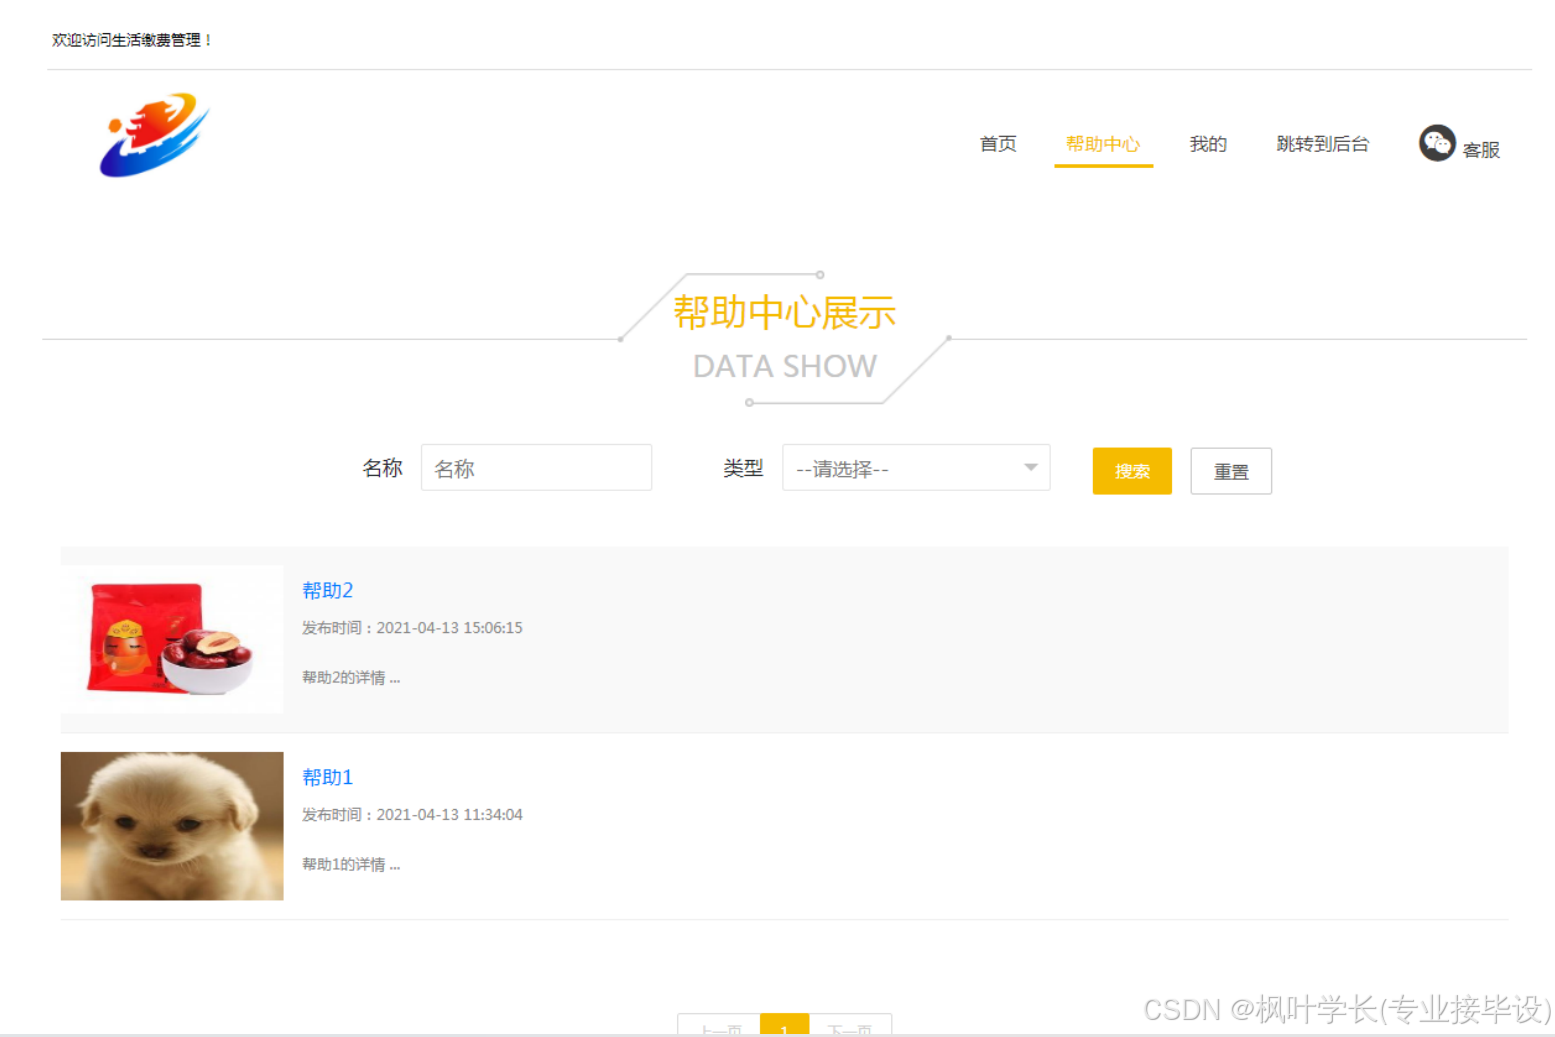This screenshot has width=1555, height=1037.
Task: Open the 帮助2 title link
Action: (x=327, y=590)
